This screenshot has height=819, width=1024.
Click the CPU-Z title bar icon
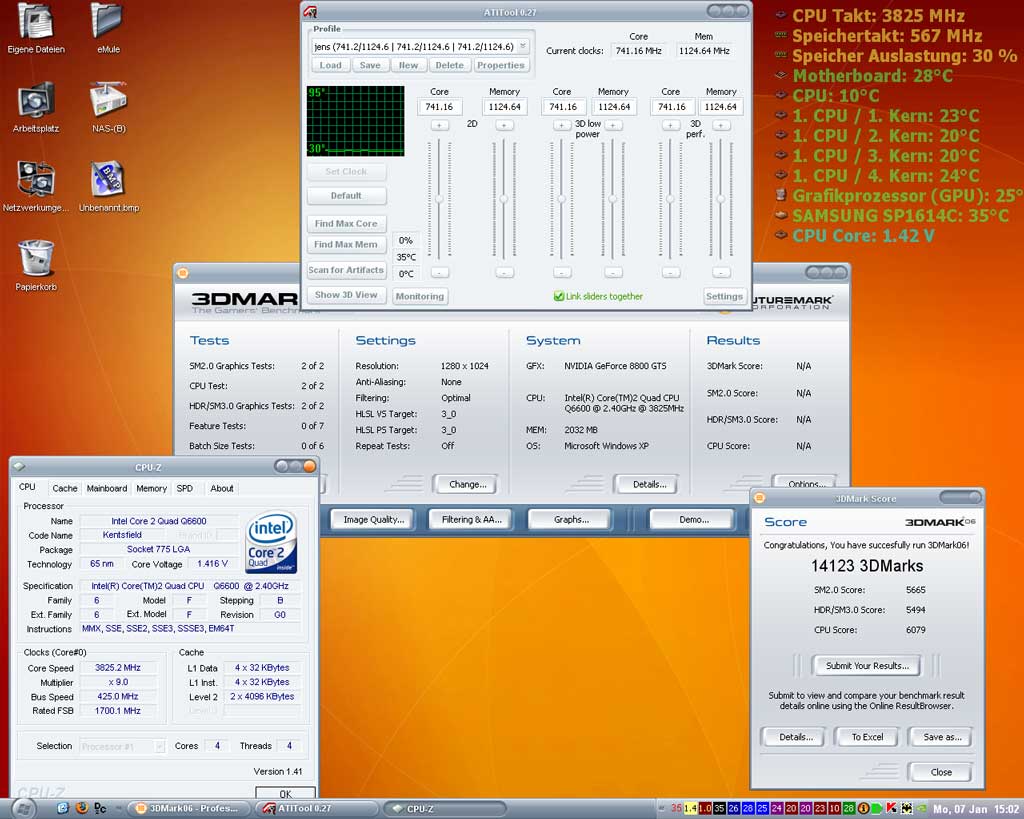point(20,466)
